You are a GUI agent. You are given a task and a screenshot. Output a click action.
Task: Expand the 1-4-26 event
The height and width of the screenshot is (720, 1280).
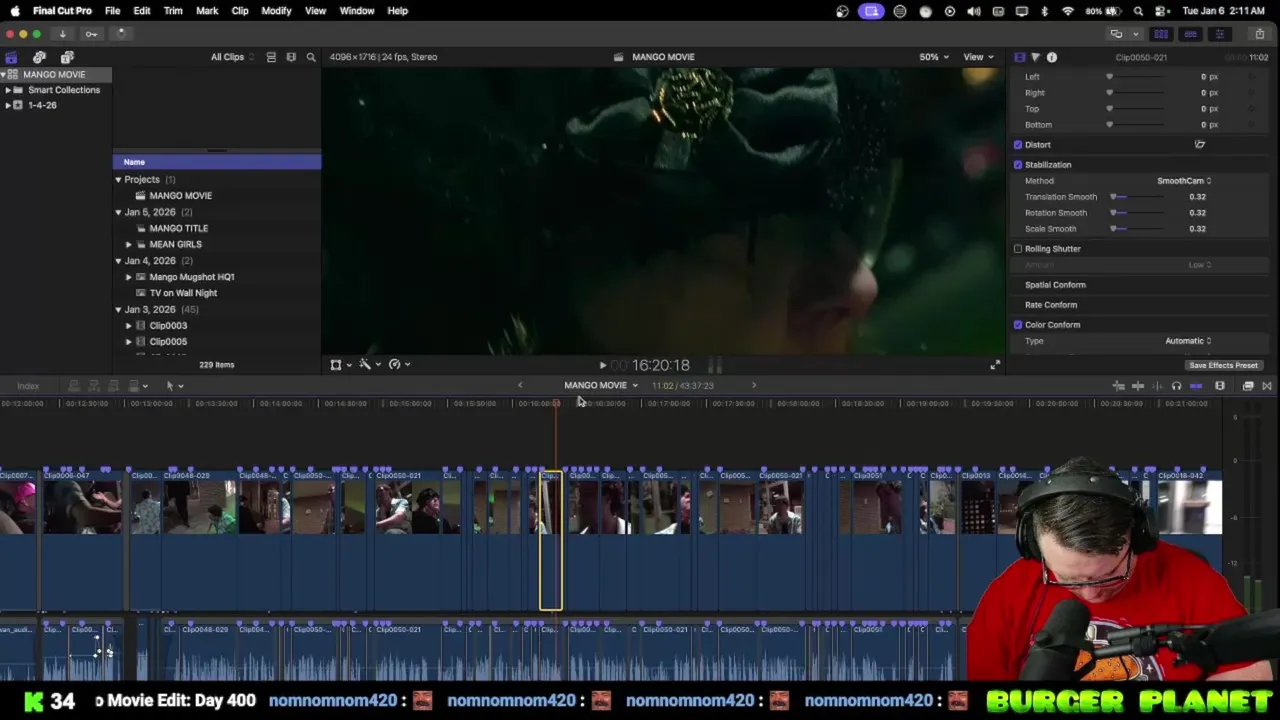(8, 105)
